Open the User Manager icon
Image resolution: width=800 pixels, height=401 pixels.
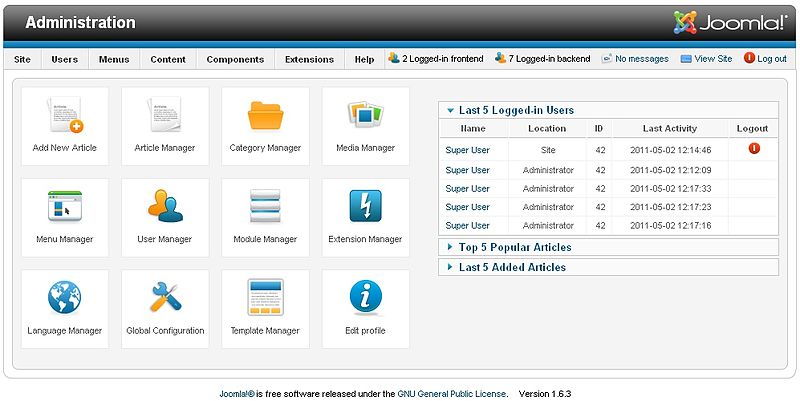click(x=165, y=206)
